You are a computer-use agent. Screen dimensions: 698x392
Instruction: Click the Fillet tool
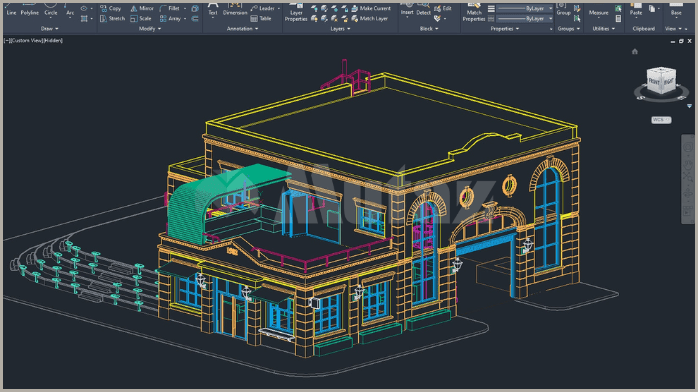[170, 8]
